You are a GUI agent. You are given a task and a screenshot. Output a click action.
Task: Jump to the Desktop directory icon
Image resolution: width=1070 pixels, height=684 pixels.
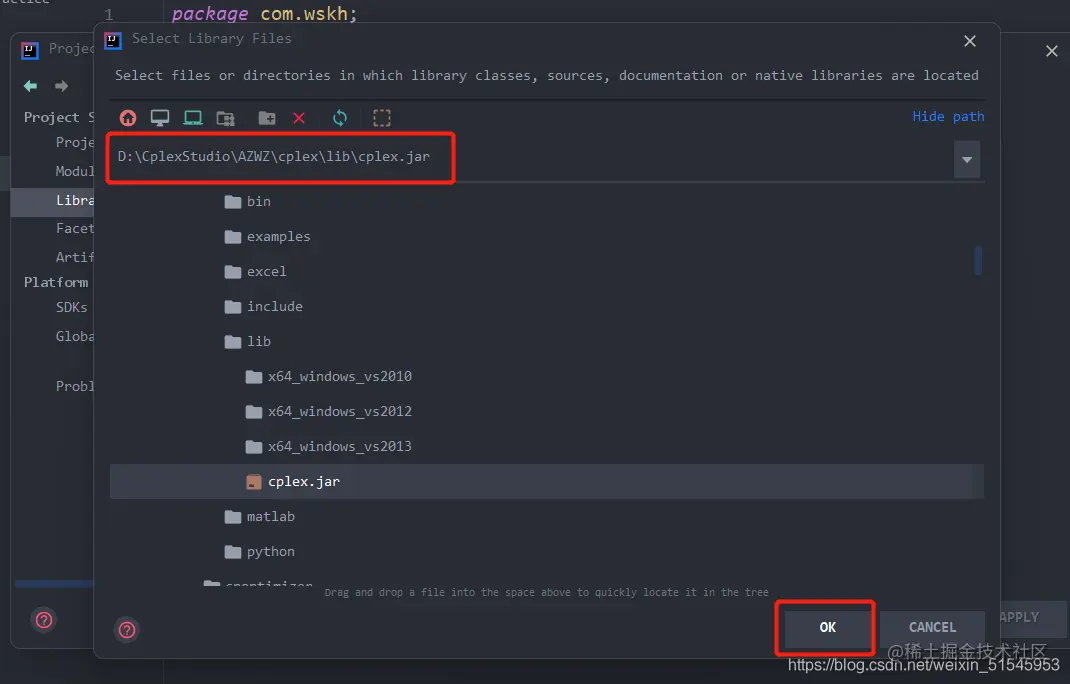coord(160,118)
